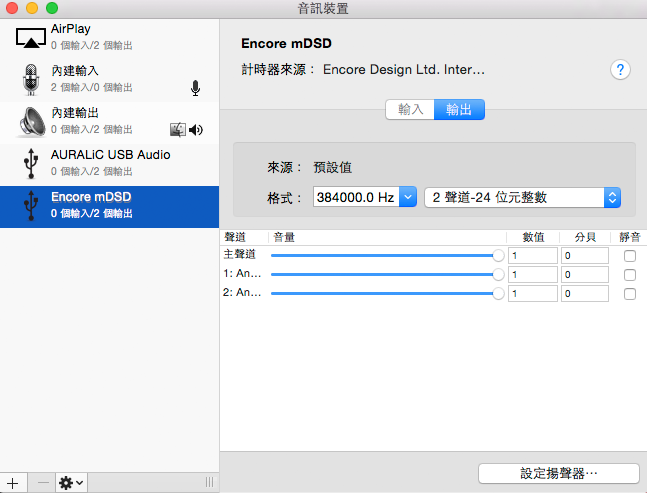Click the channel 1: An… volume slider
This screenshot has width=647, height=493.
(x=387, y=275)
